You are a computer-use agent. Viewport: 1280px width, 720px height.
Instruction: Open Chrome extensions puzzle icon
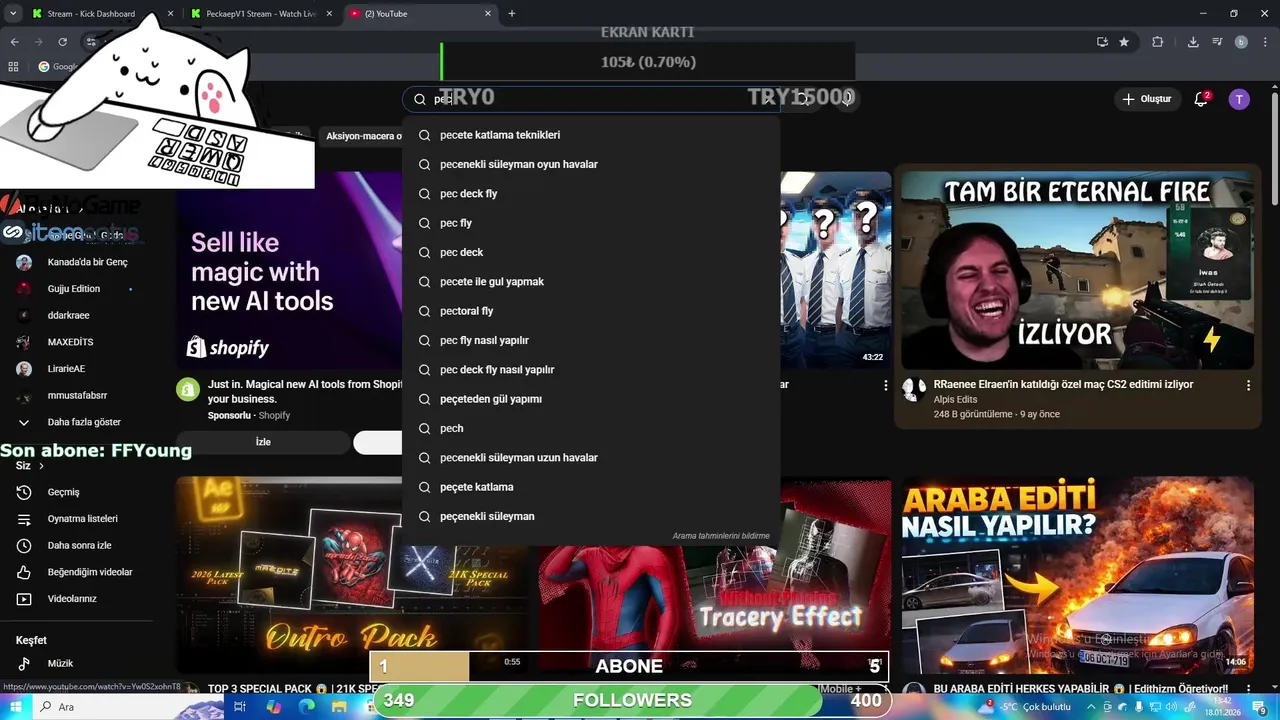1158,42
